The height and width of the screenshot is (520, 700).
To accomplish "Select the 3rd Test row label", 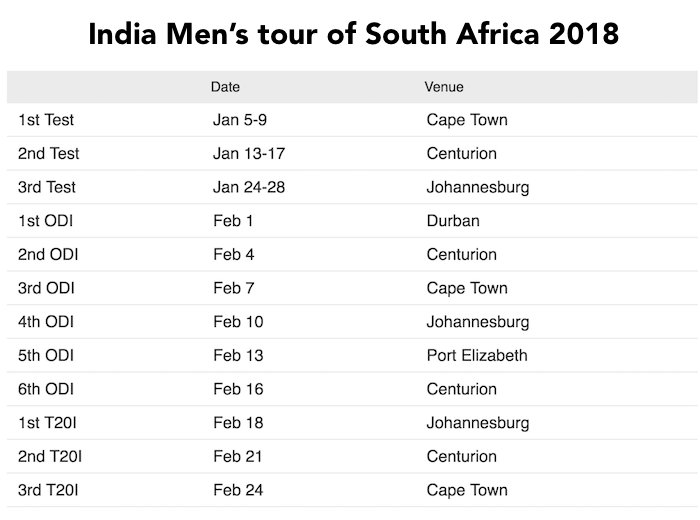I will tap(47, 187).
